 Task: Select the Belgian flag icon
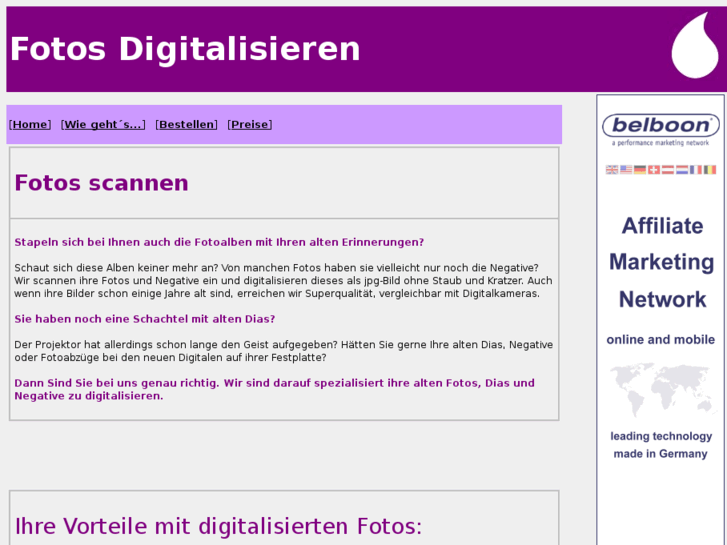pyautogui.click(x=710, y=170)
